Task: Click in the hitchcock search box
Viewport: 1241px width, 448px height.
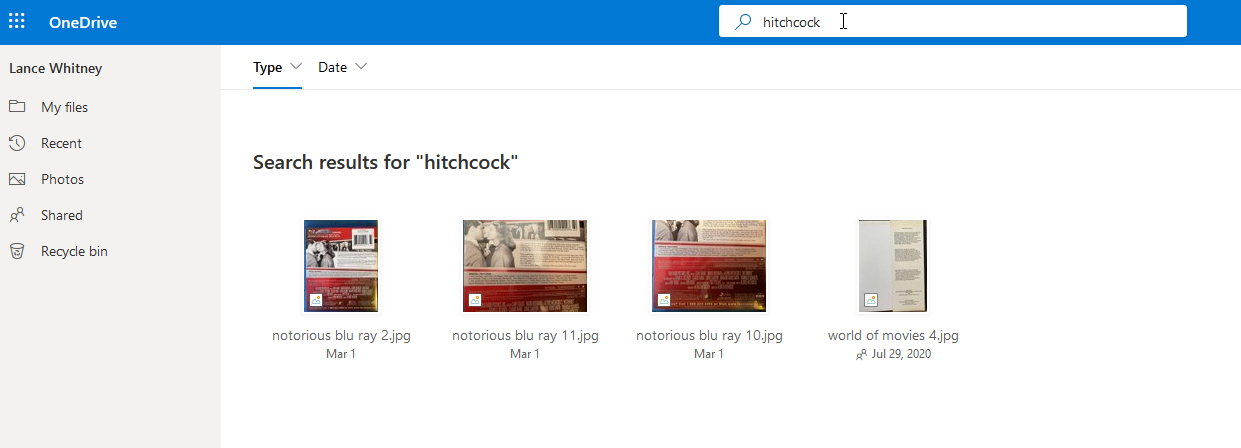Action: (x=953, y=22)
